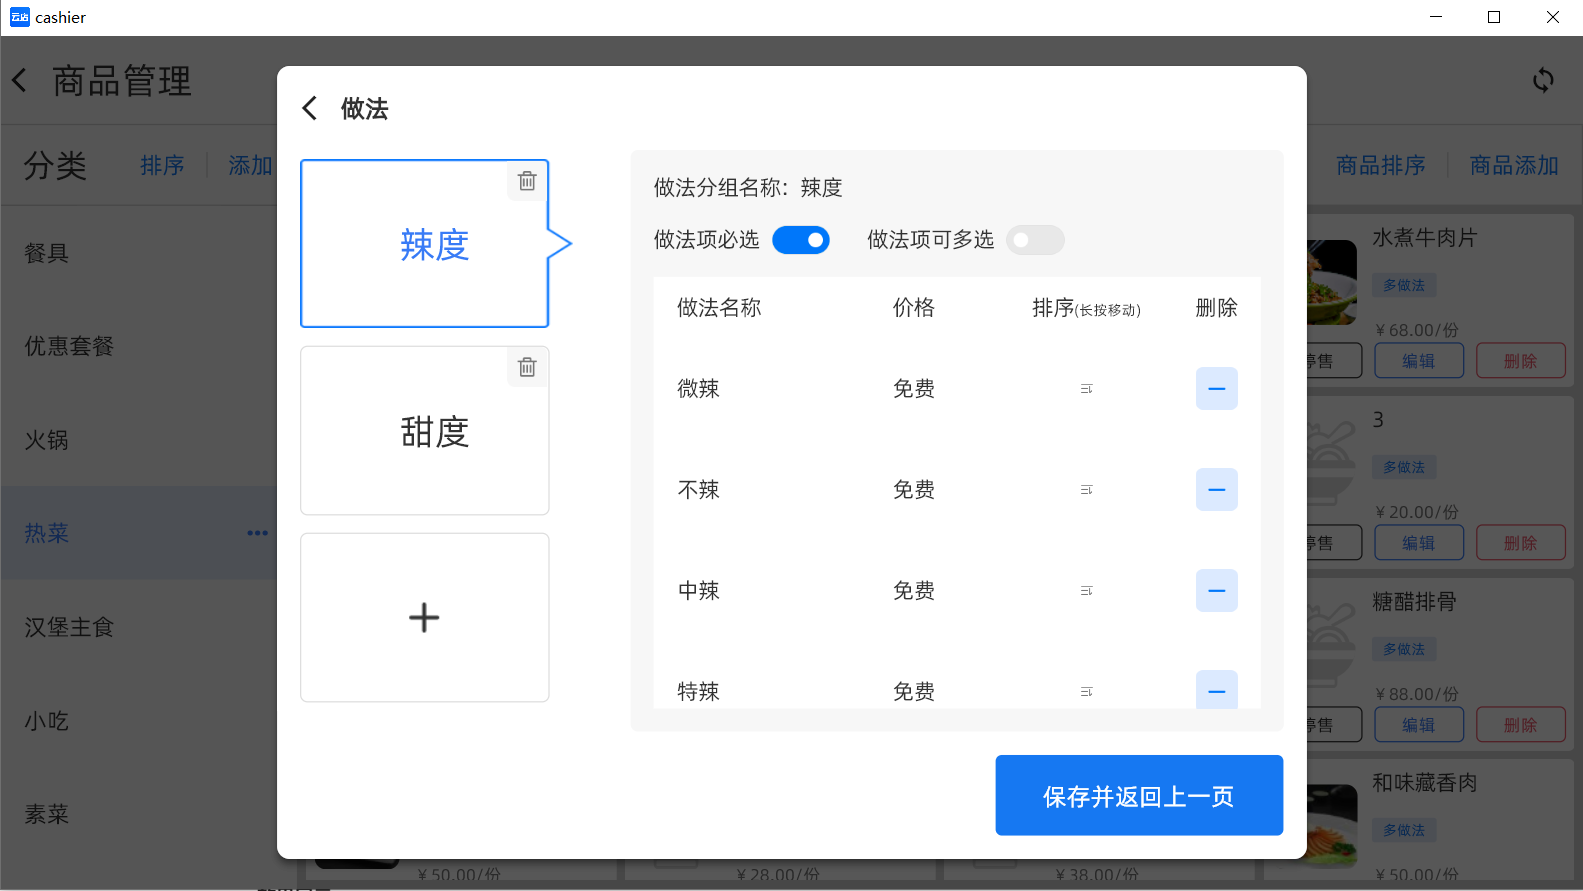This screenshot has height=891, width=1583.
Task: Add a new 做法 group with the plus card
Action: (x=425, y=617)
